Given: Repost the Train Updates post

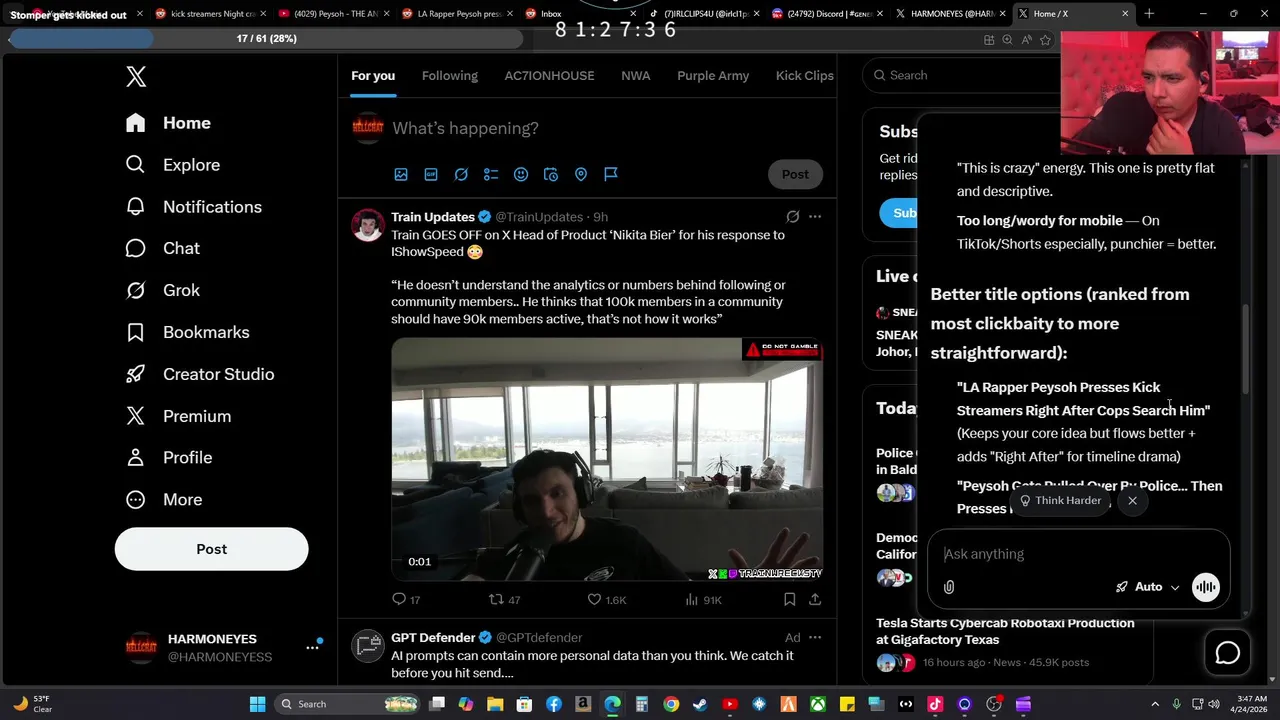Looking at the screenshot, I should coord(504,600).
